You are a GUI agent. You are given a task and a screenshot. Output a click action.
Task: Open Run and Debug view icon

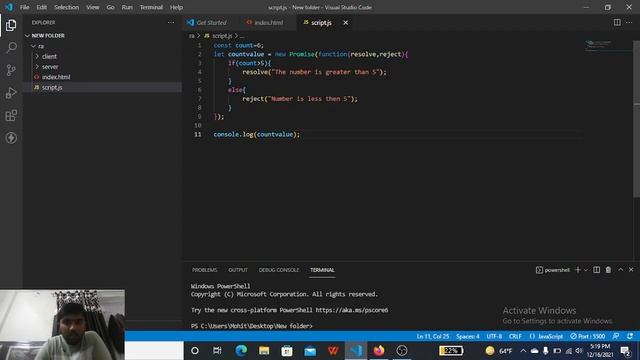pyautogui.click(x=11, y=93)
